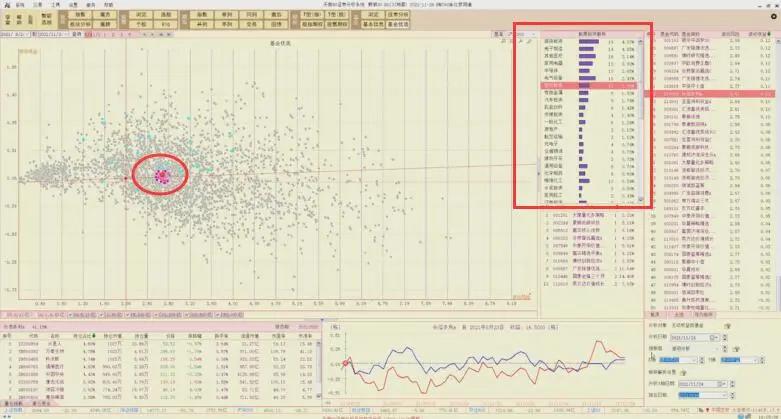Open the 帮助 menu
Image resolution: width=781 pixels, height=419 pixels.
pos(108,4)
